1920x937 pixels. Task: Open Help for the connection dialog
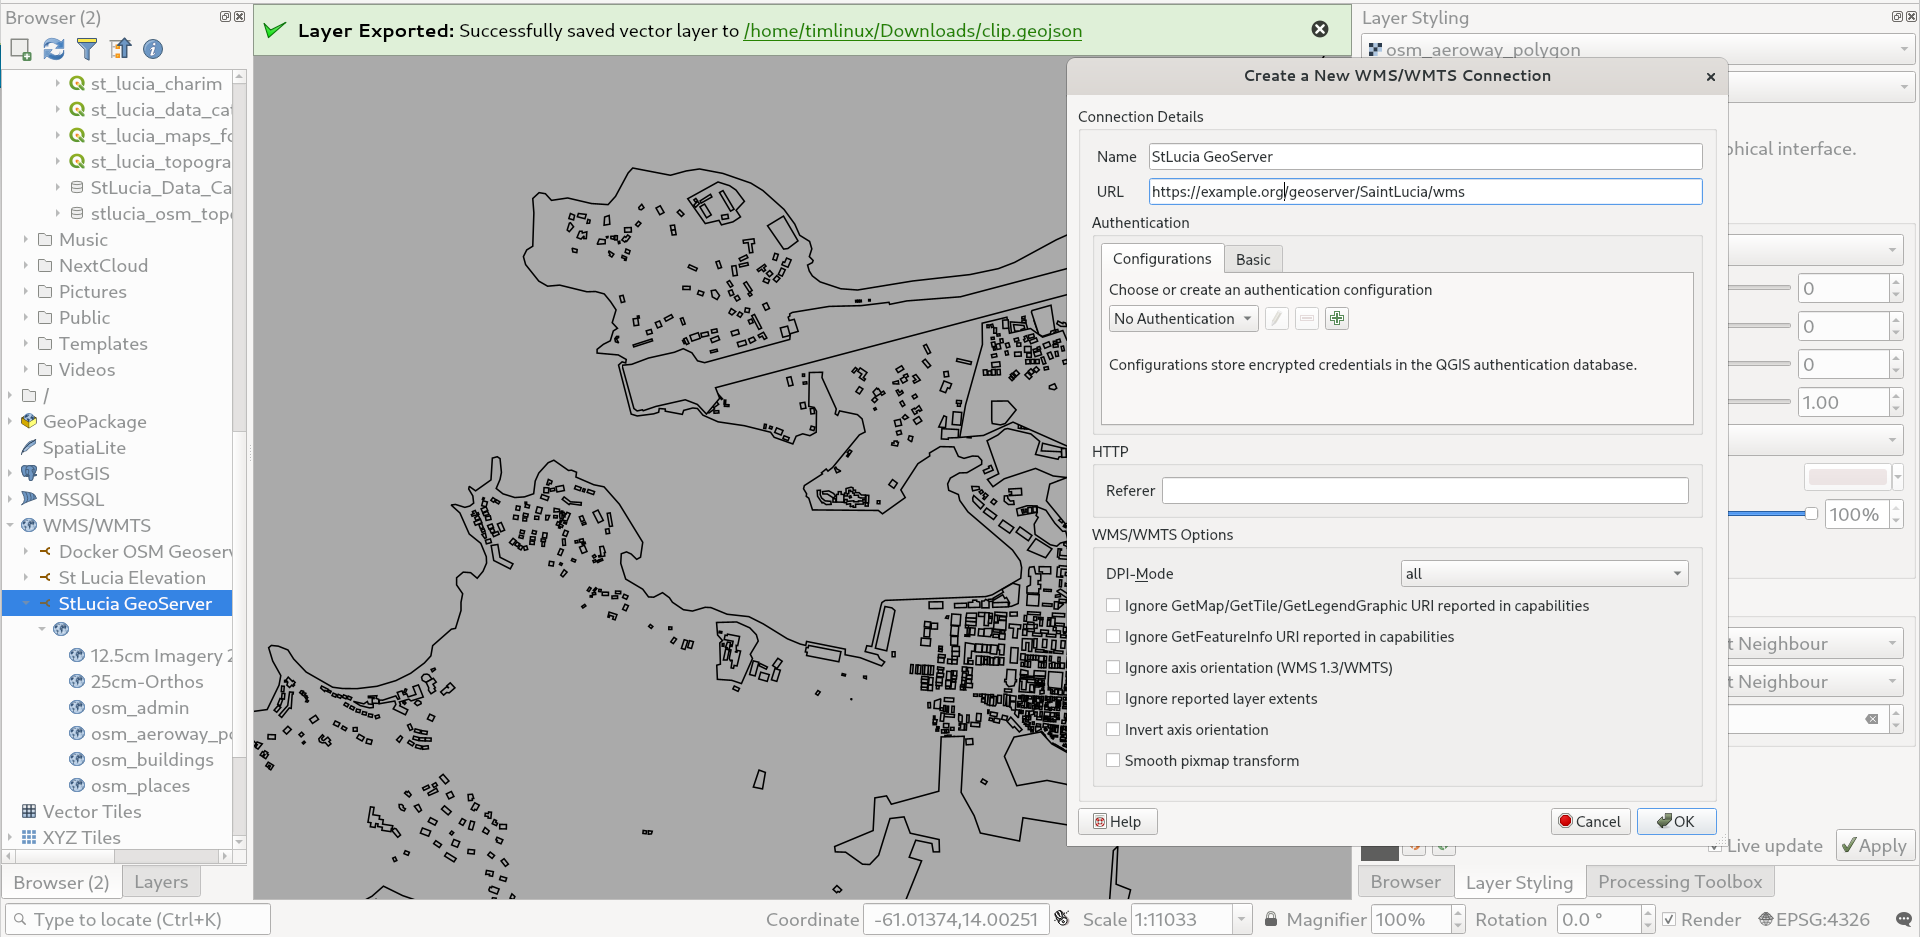coord(1117,821)
